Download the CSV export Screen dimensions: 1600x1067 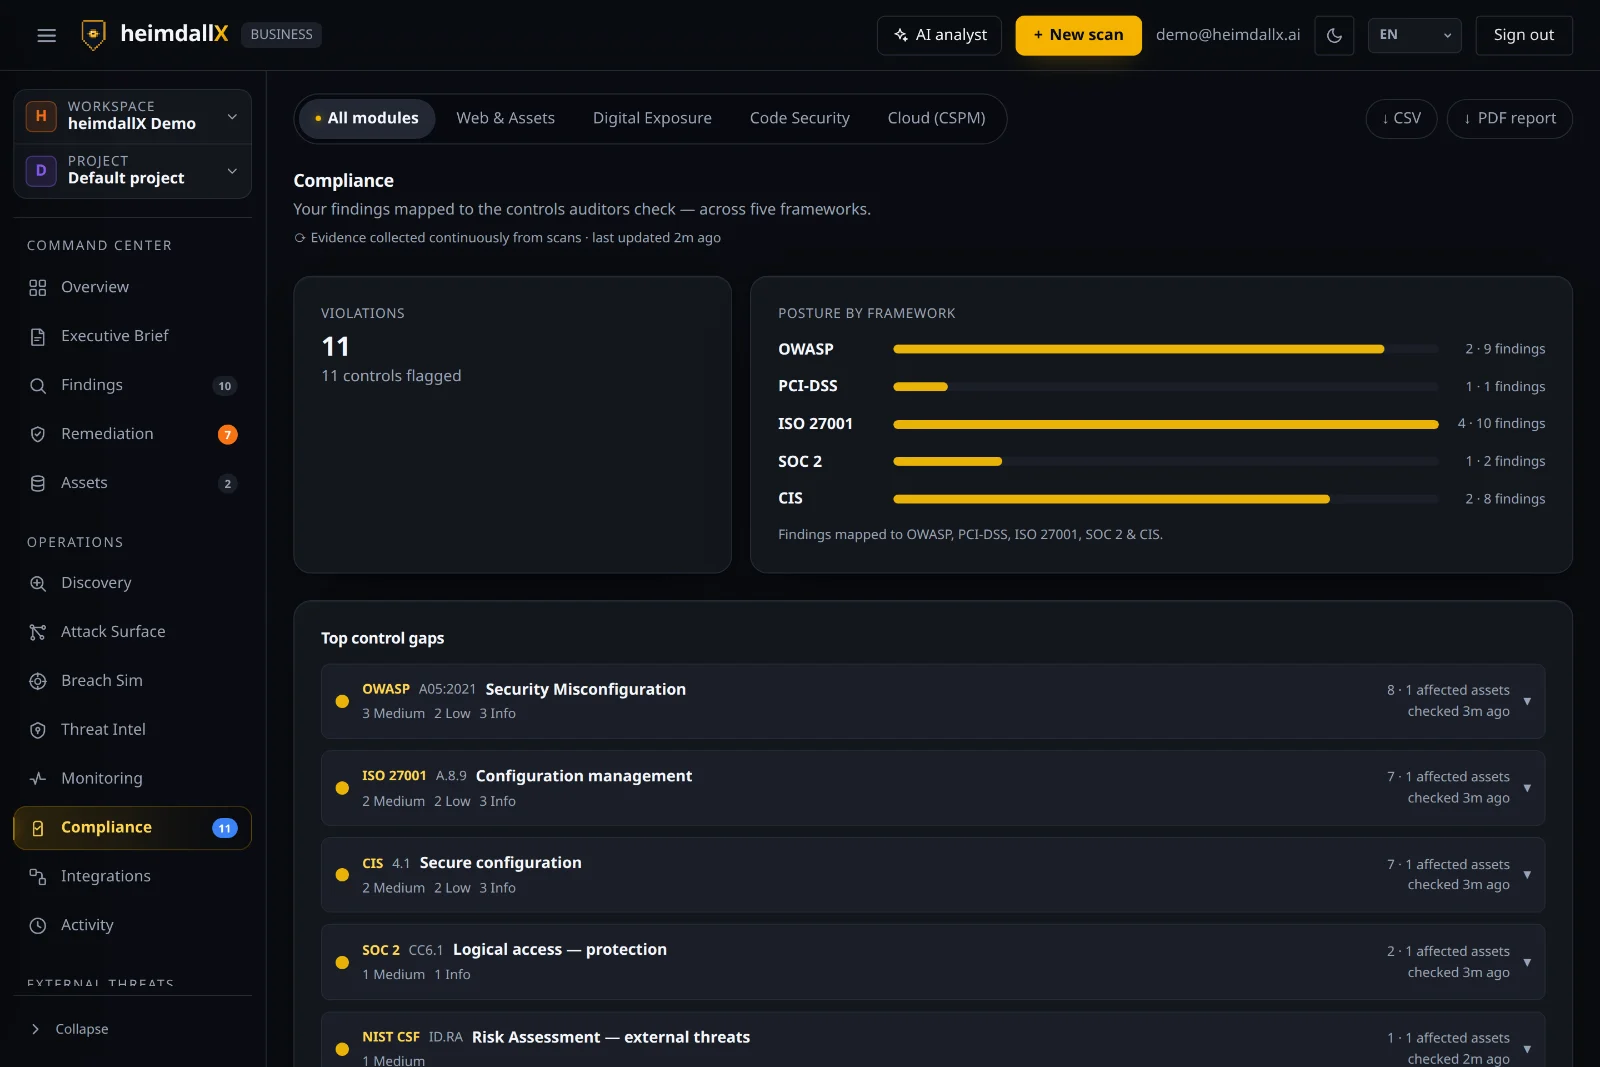(1401, 119)
